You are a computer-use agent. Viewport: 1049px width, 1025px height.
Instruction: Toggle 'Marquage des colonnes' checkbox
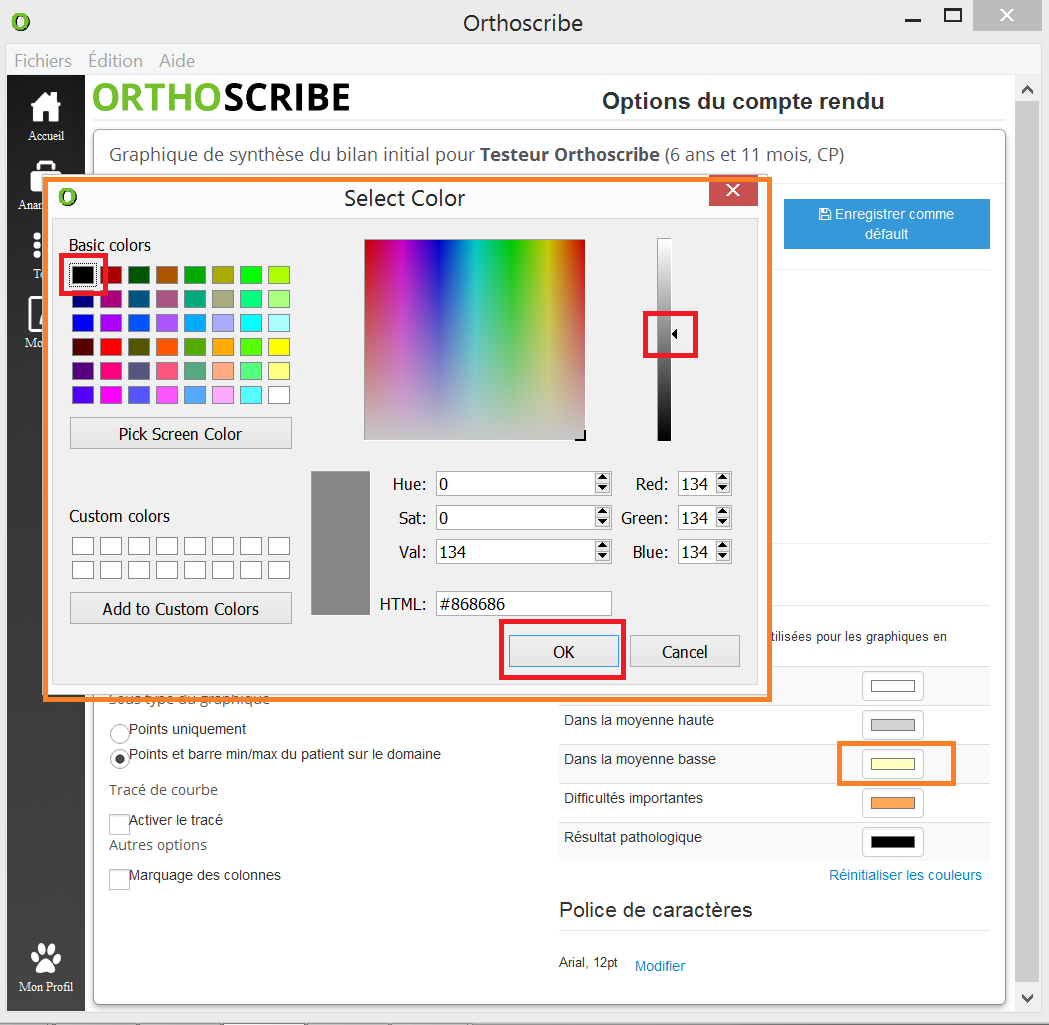(120, 879)
